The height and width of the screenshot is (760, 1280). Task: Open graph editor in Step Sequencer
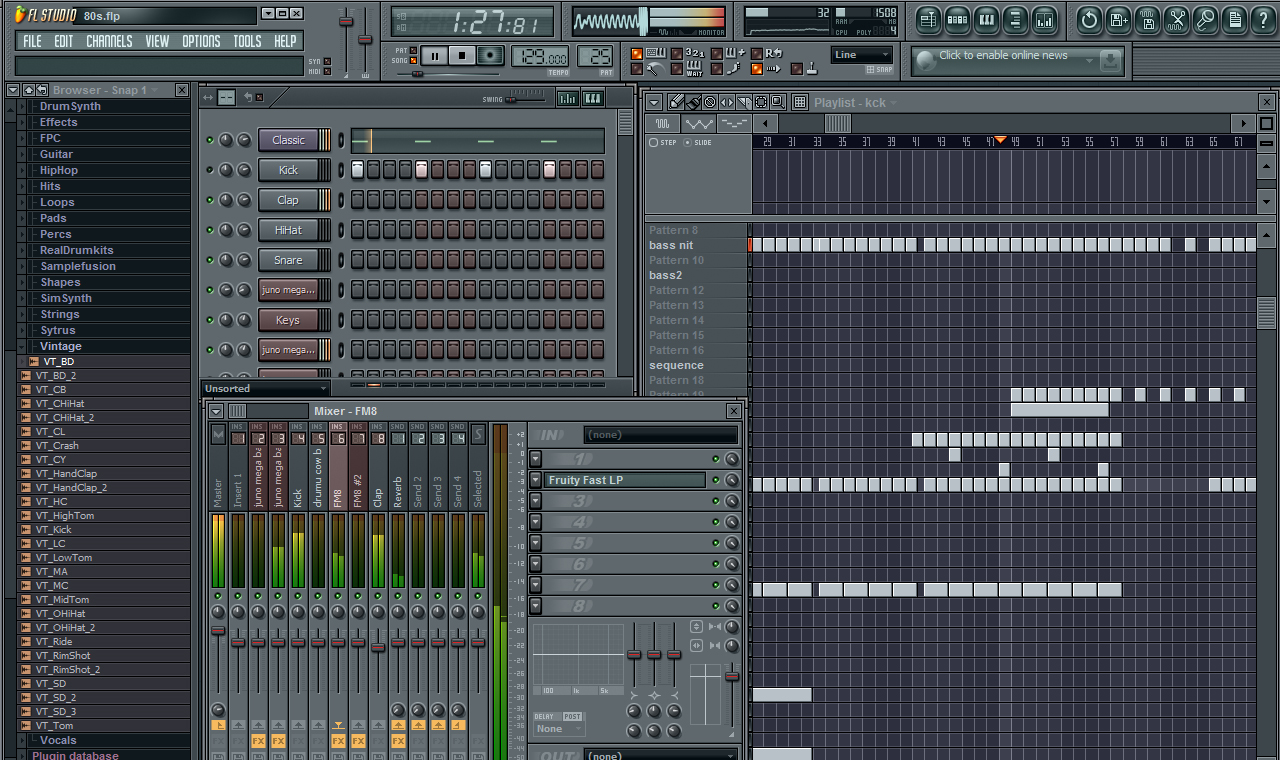tap(567, 98)
